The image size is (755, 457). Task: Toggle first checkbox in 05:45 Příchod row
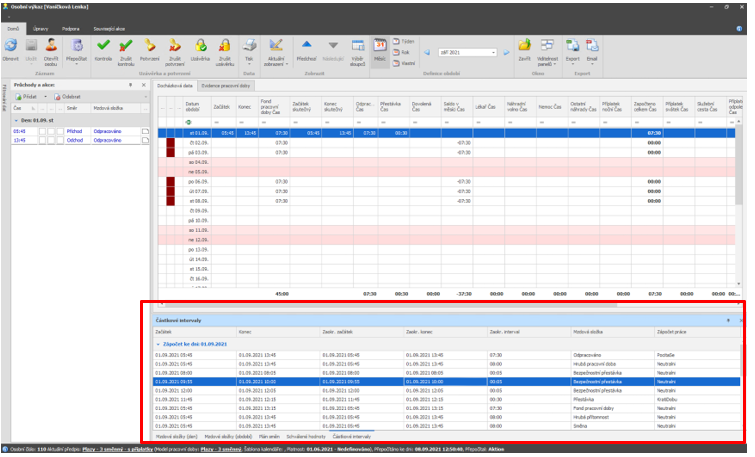pos(42,131)
